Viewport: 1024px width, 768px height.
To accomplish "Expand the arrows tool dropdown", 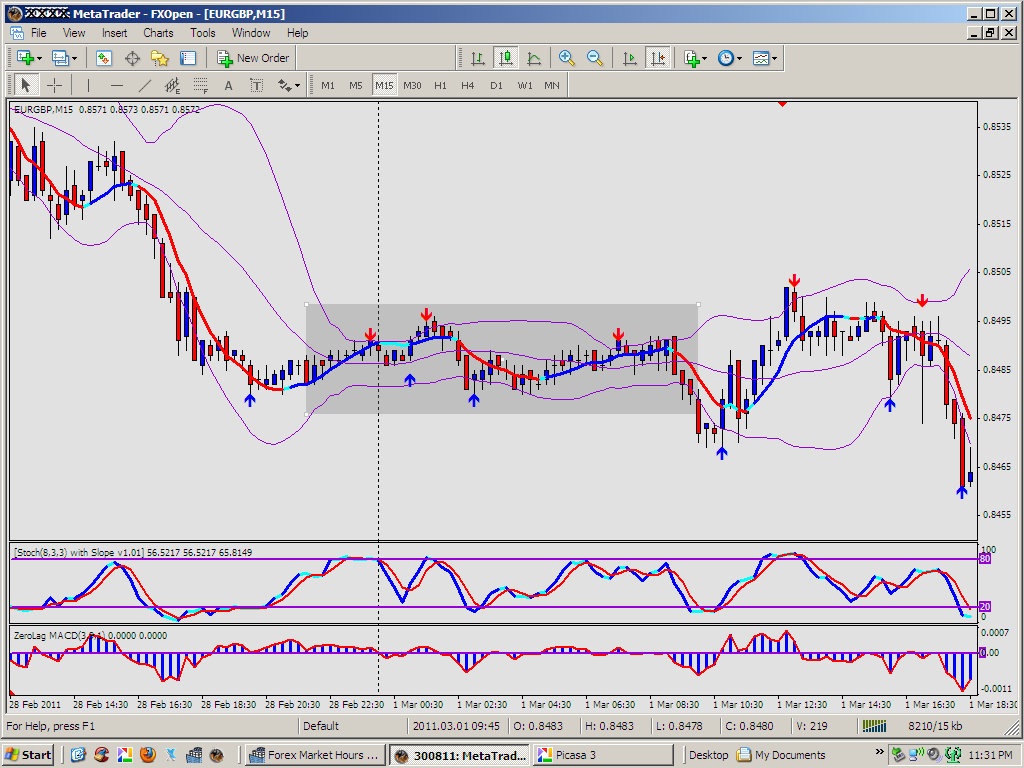I will coord(297,86).
